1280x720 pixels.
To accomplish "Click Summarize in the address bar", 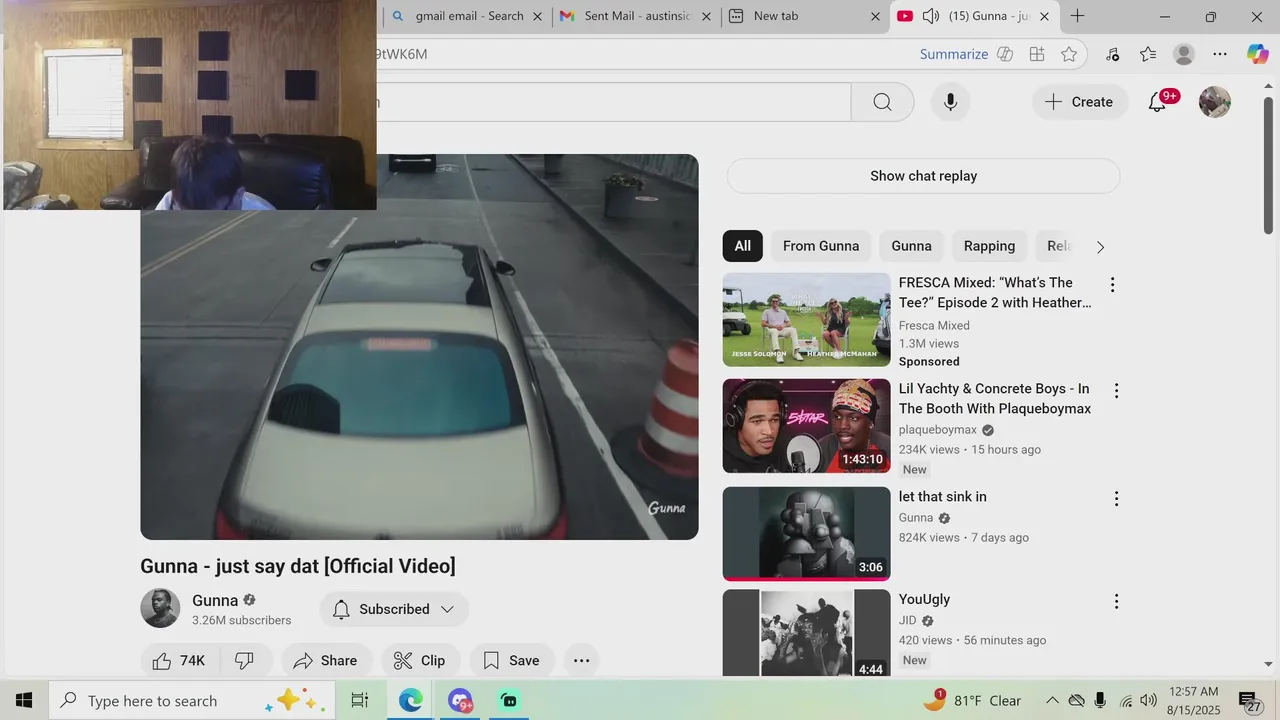I will pyautogui.click(x=954, y=54).
